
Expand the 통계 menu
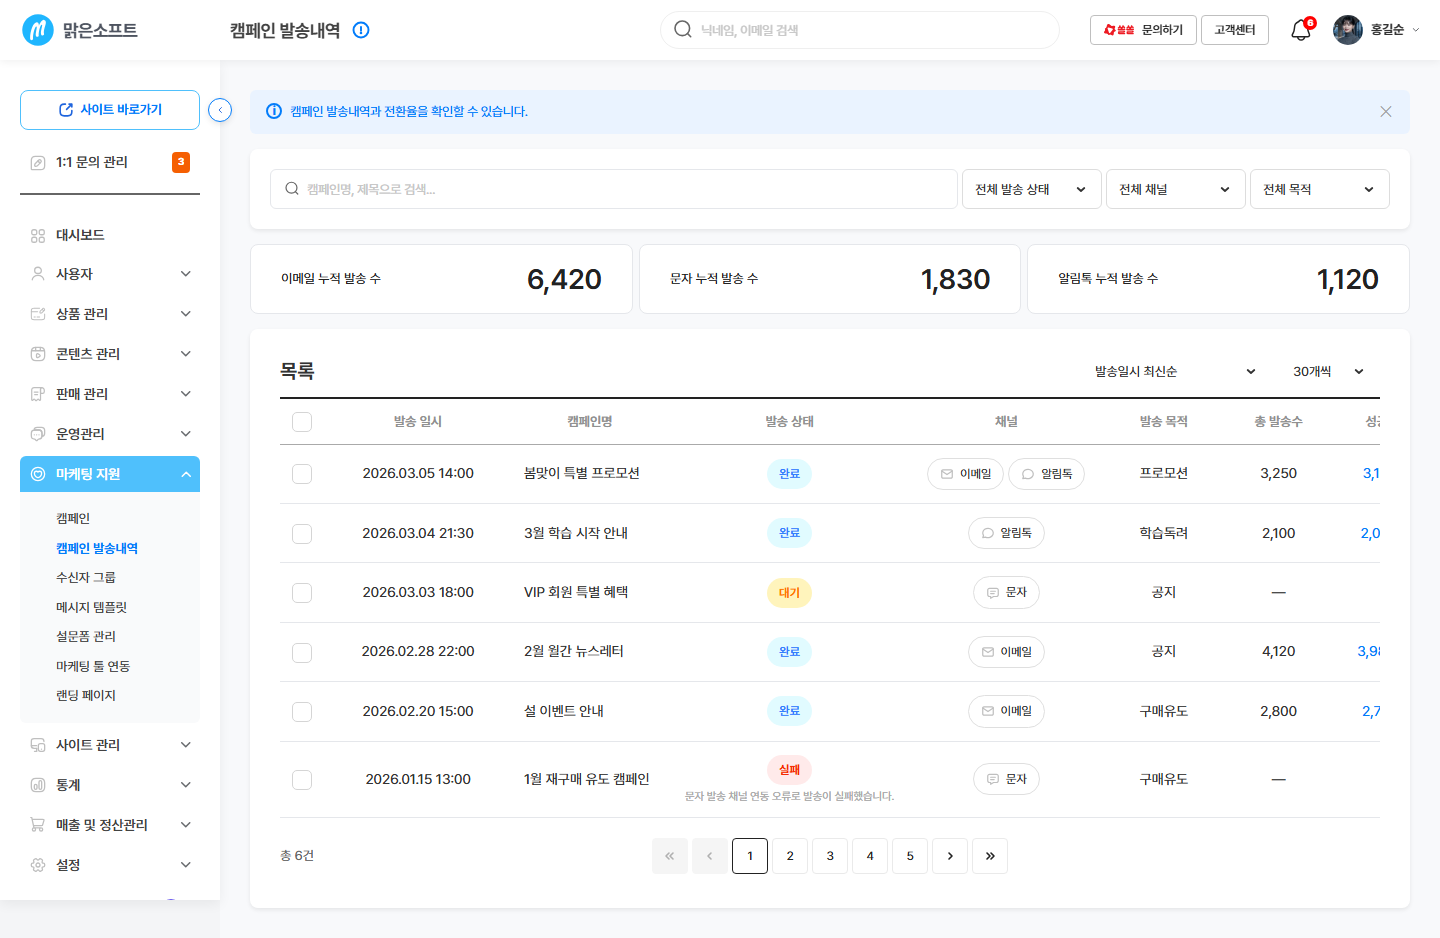(186, 785)
